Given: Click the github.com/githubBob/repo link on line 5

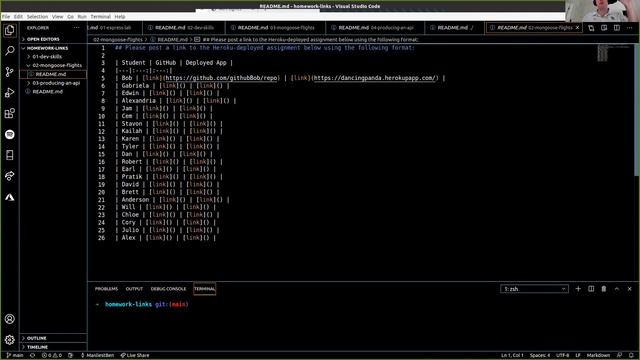Looking at the screenshot, I should click(x=221, y=78).
